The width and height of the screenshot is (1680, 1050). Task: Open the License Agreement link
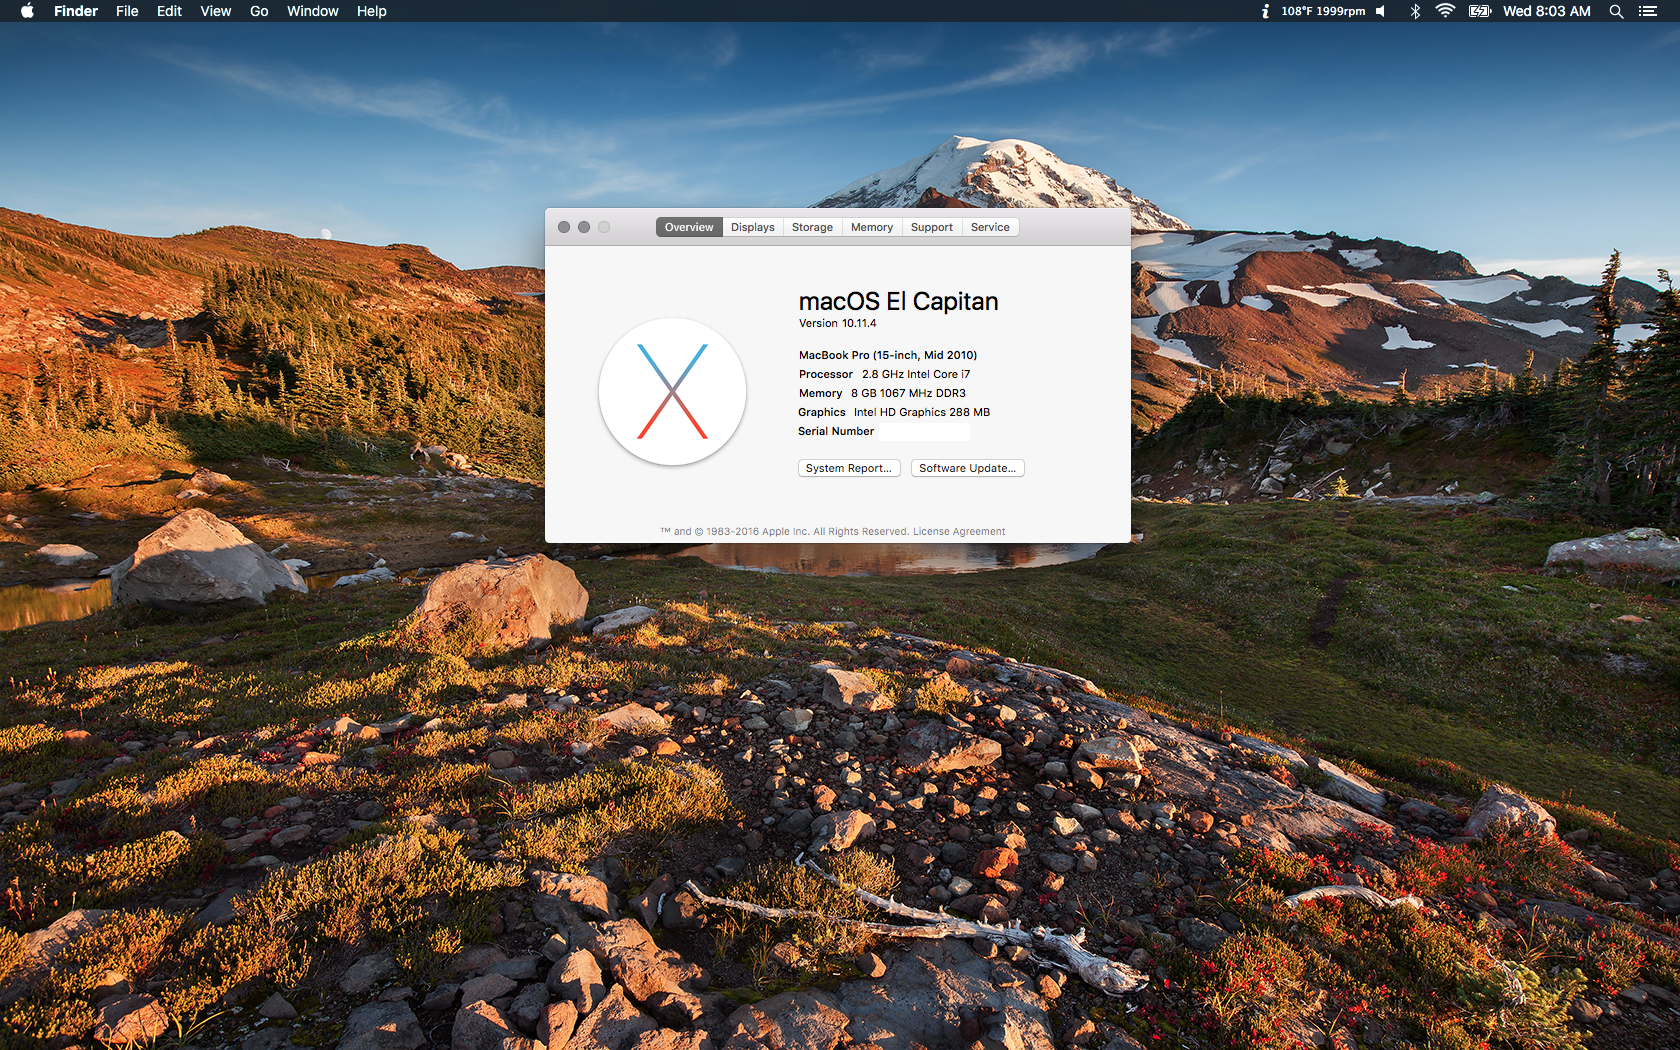pos(959,532)
